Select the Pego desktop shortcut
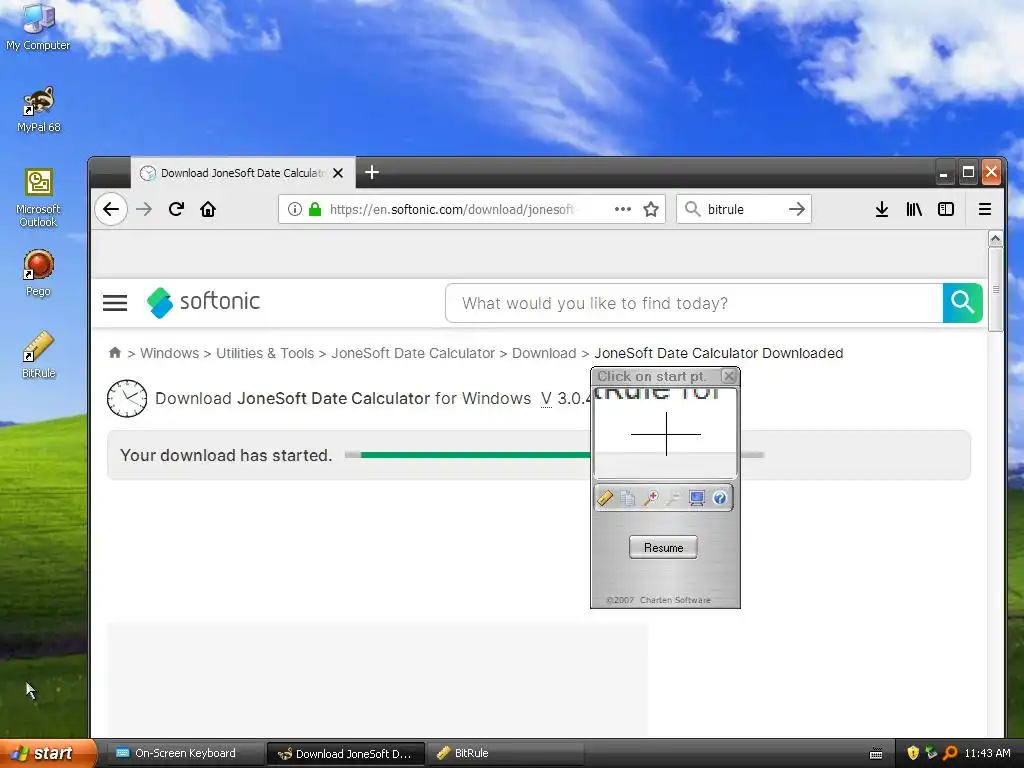 pyautogui.click(x=38, y=273)
